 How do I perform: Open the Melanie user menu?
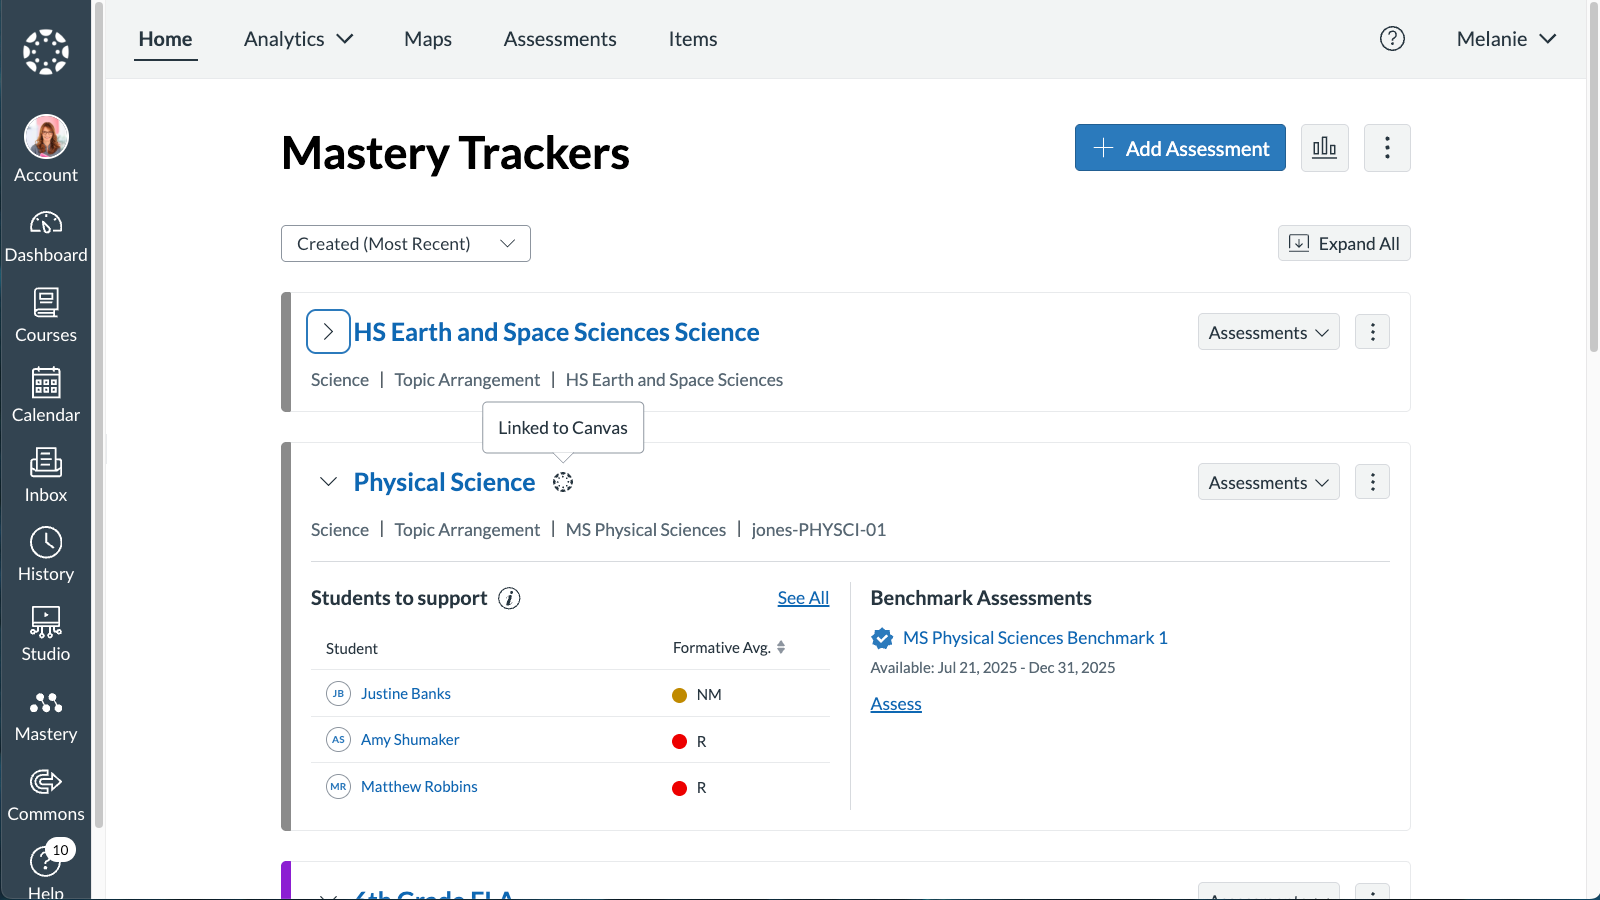click(1506, 39)
